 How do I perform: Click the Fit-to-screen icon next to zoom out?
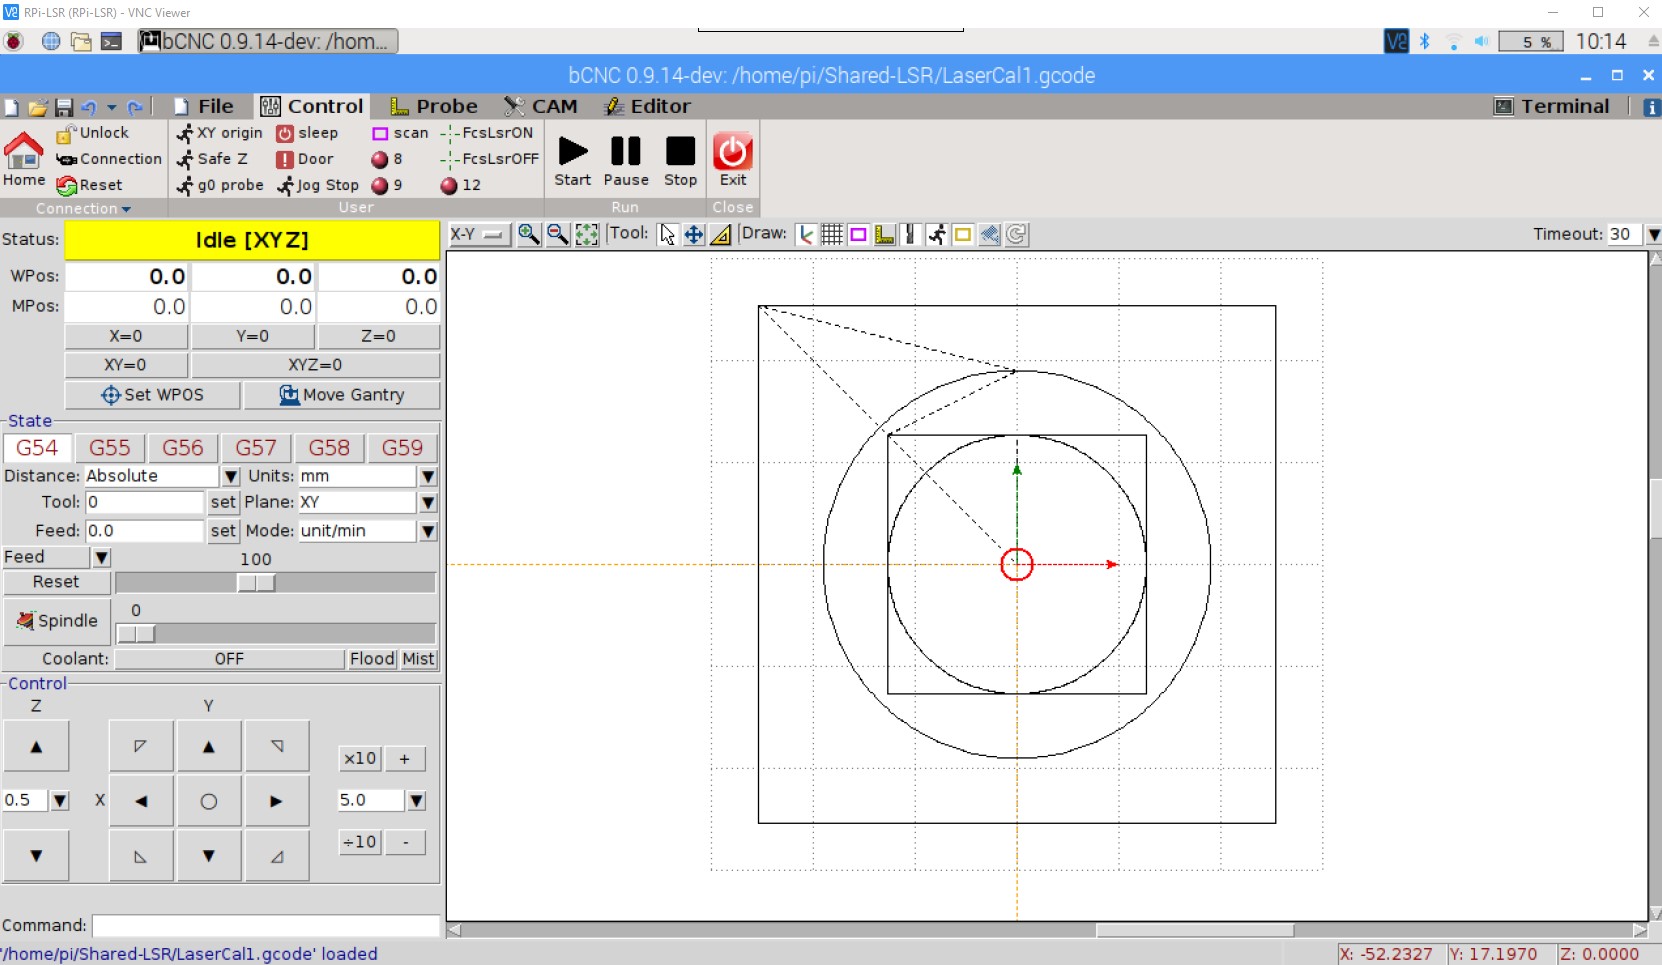tap(587, 234)
